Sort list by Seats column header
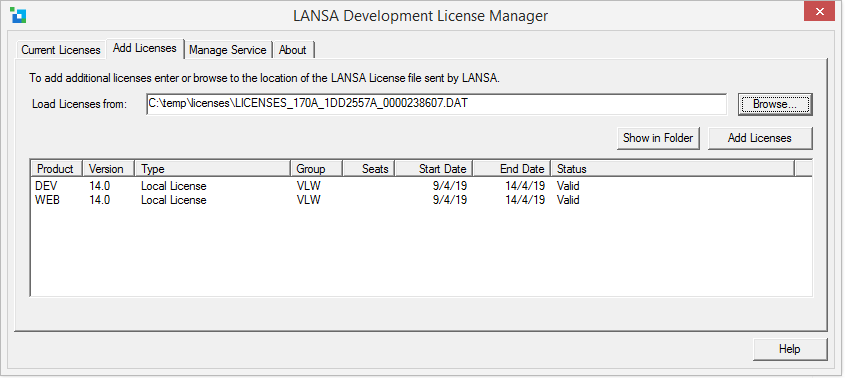 coord(369,169)
